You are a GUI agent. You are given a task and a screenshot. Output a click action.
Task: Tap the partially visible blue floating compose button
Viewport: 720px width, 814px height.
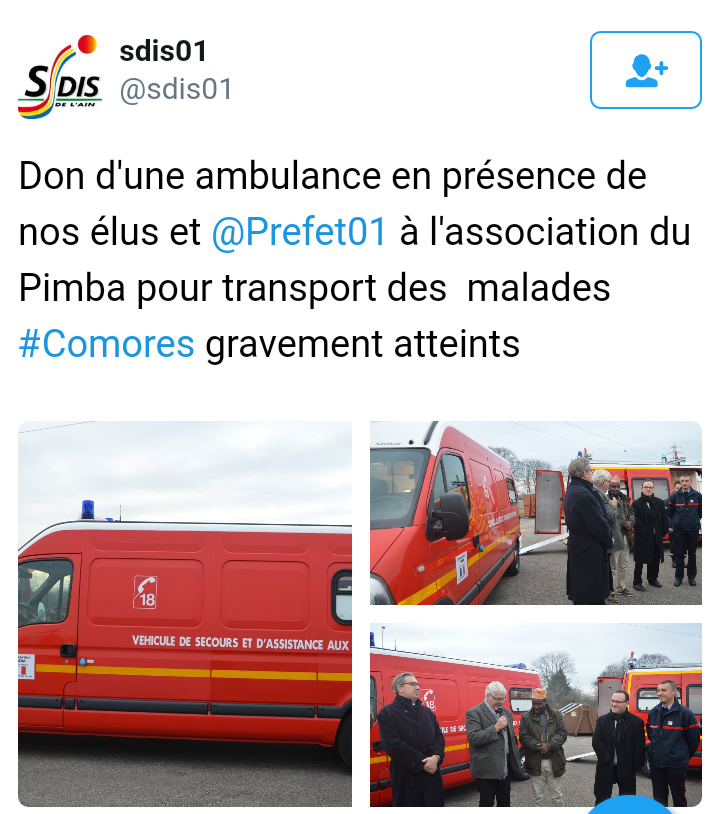[629, 804]
